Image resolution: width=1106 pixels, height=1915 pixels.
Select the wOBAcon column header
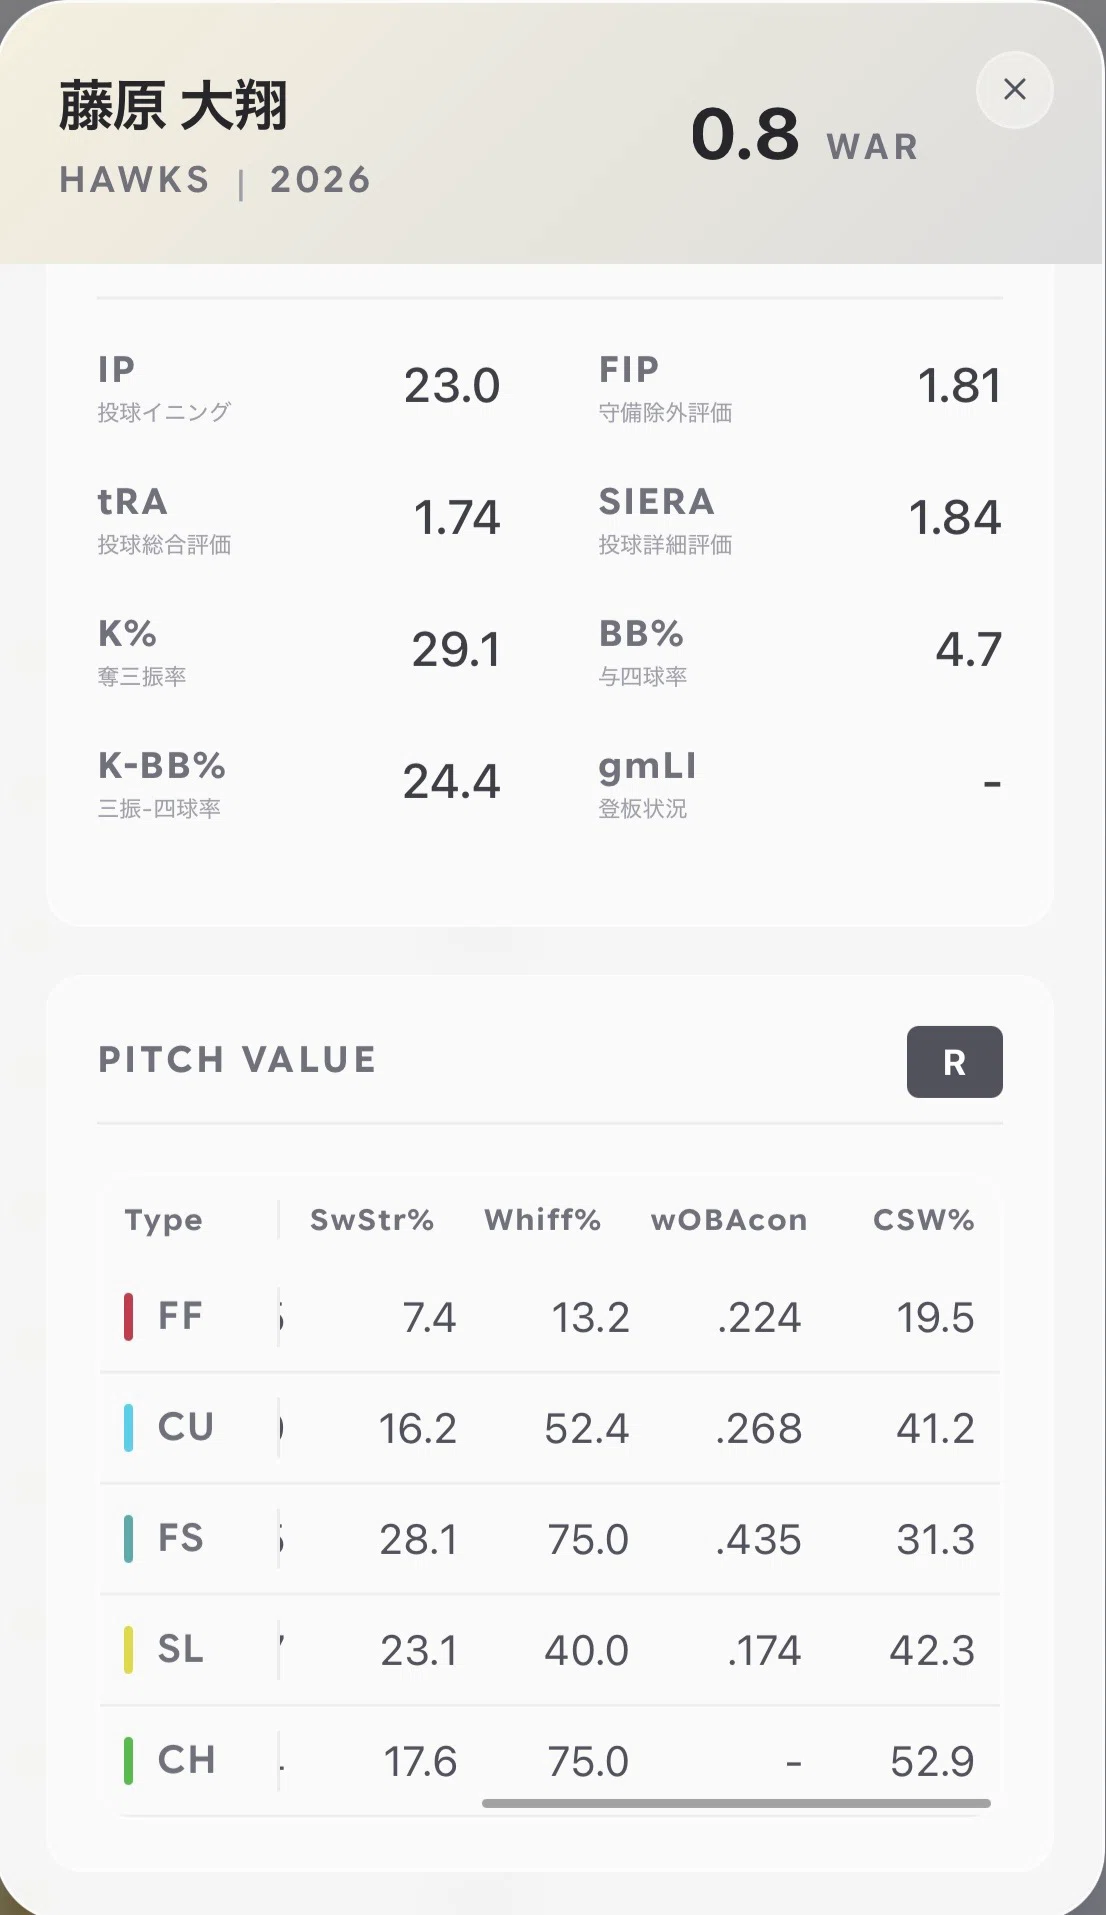729,1220
